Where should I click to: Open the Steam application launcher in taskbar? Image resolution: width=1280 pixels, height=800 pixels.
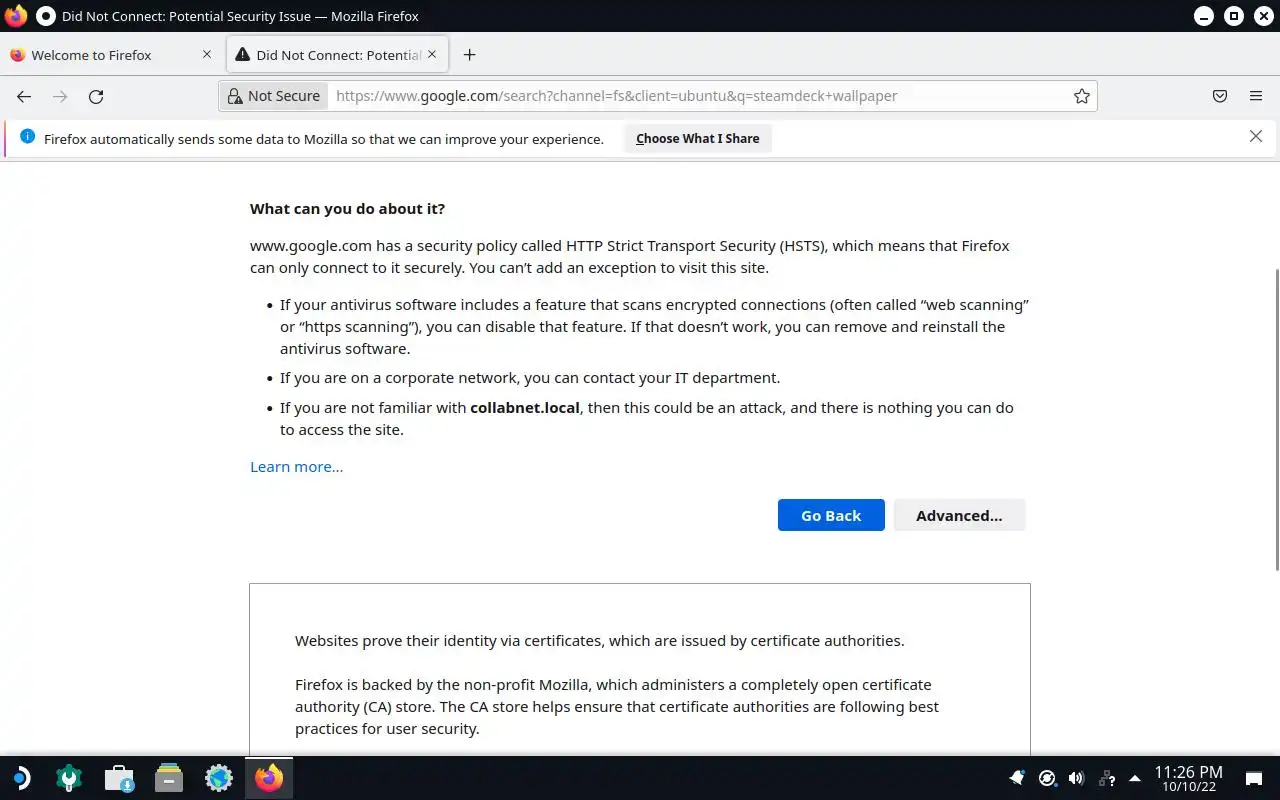pos(20,778)
